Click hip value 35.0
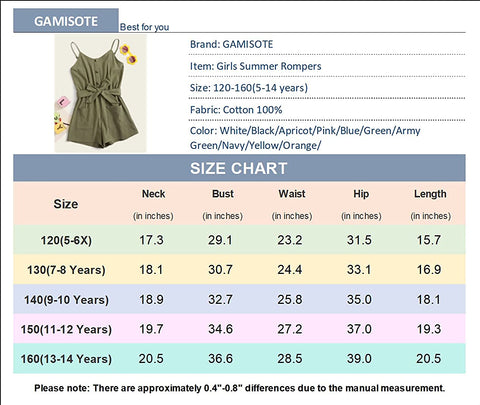The image size is (480, 405). tap(359, 299)
